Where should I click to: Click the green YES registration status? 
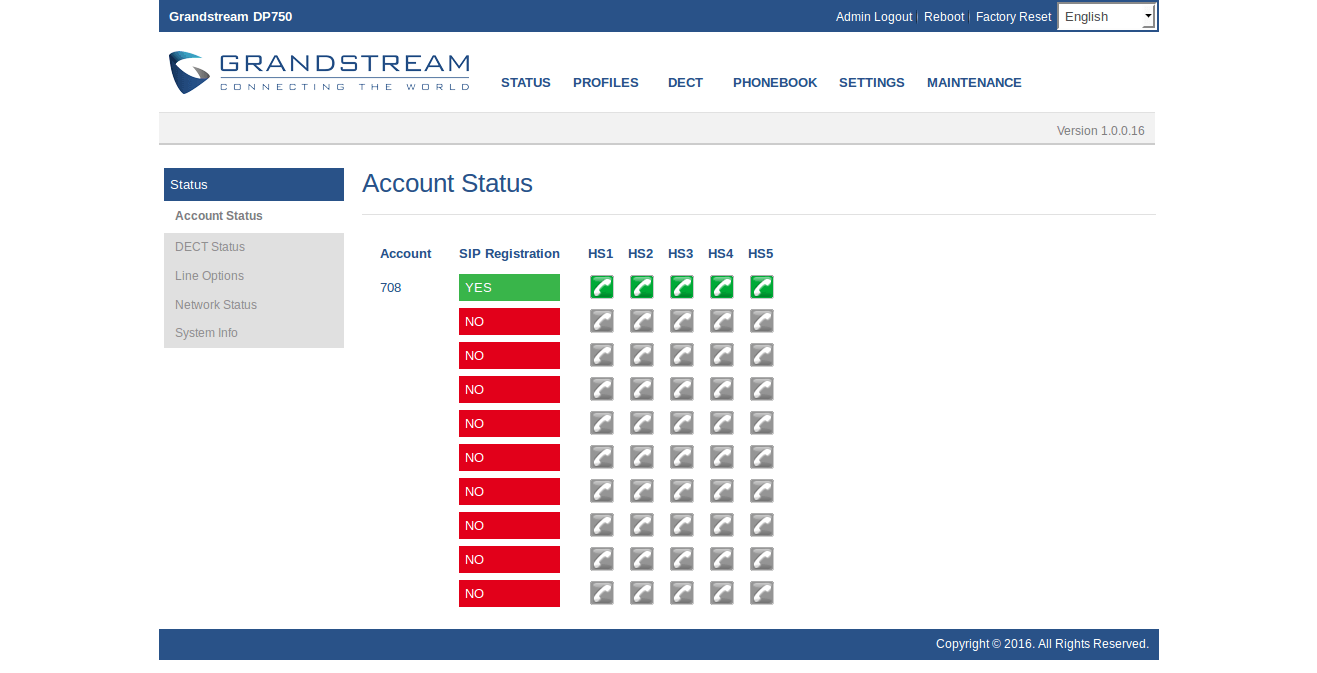[x=509, y=287]
